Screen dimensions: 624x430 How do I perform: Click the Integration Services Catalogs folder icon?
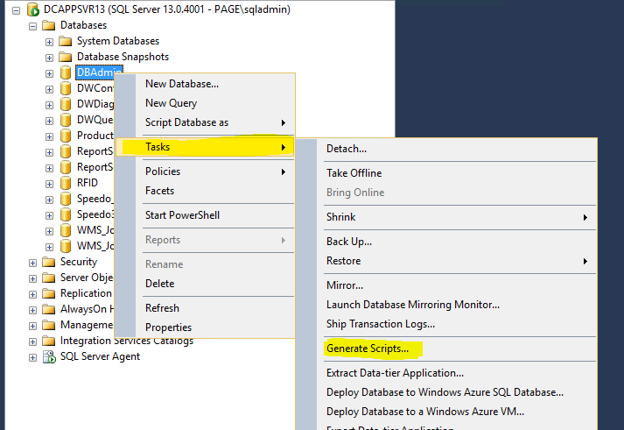click(49, 341)
